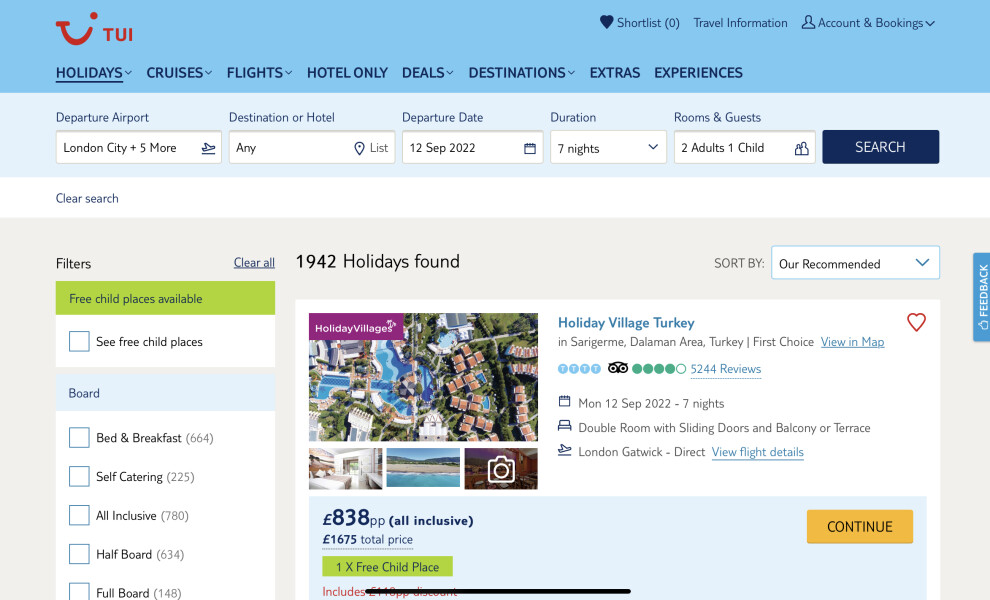Image resolution: width=990 pixels, height=600 pixels.
Task: Enable the All Inclusive filter
Action: click(79, 515)
